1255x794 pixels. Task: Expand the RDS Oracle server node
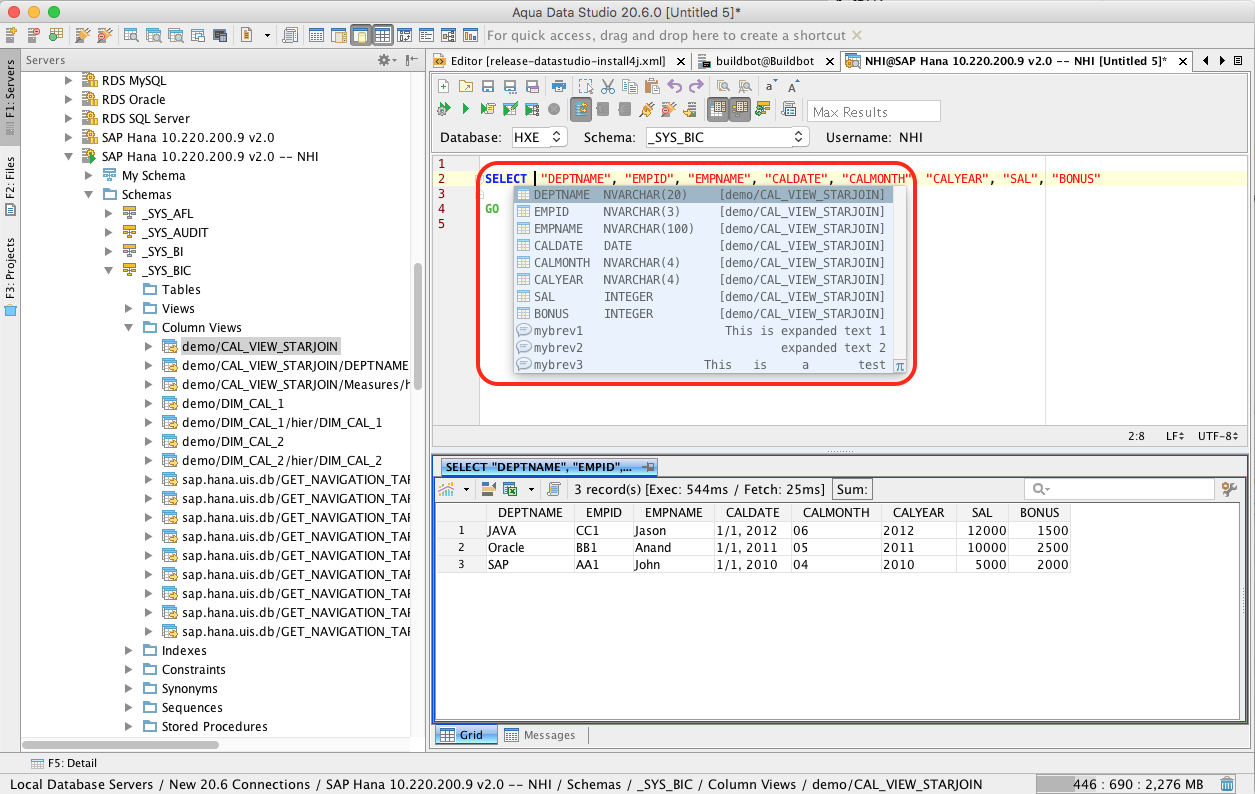[x=69, y=99]
